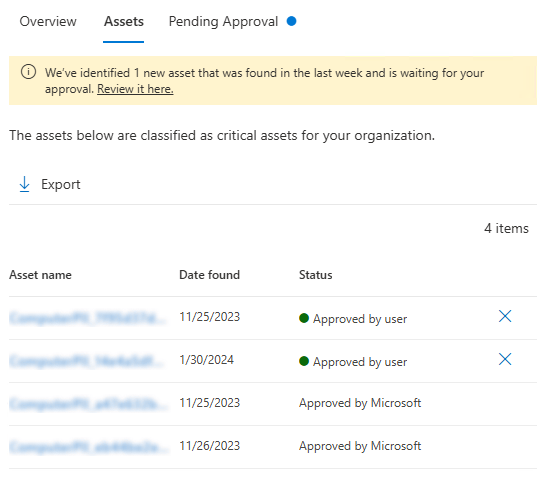The height and width of the screenshot is (477, 554).
Task: Open the asset link dated 1/30/2024
Action: [x=87, y=361]
